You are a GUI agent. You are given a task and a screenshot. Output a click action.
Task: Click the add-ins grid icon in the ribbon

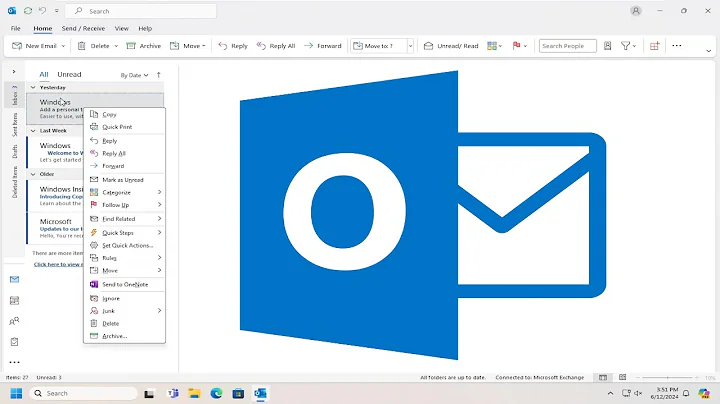[x=654, y=46]
